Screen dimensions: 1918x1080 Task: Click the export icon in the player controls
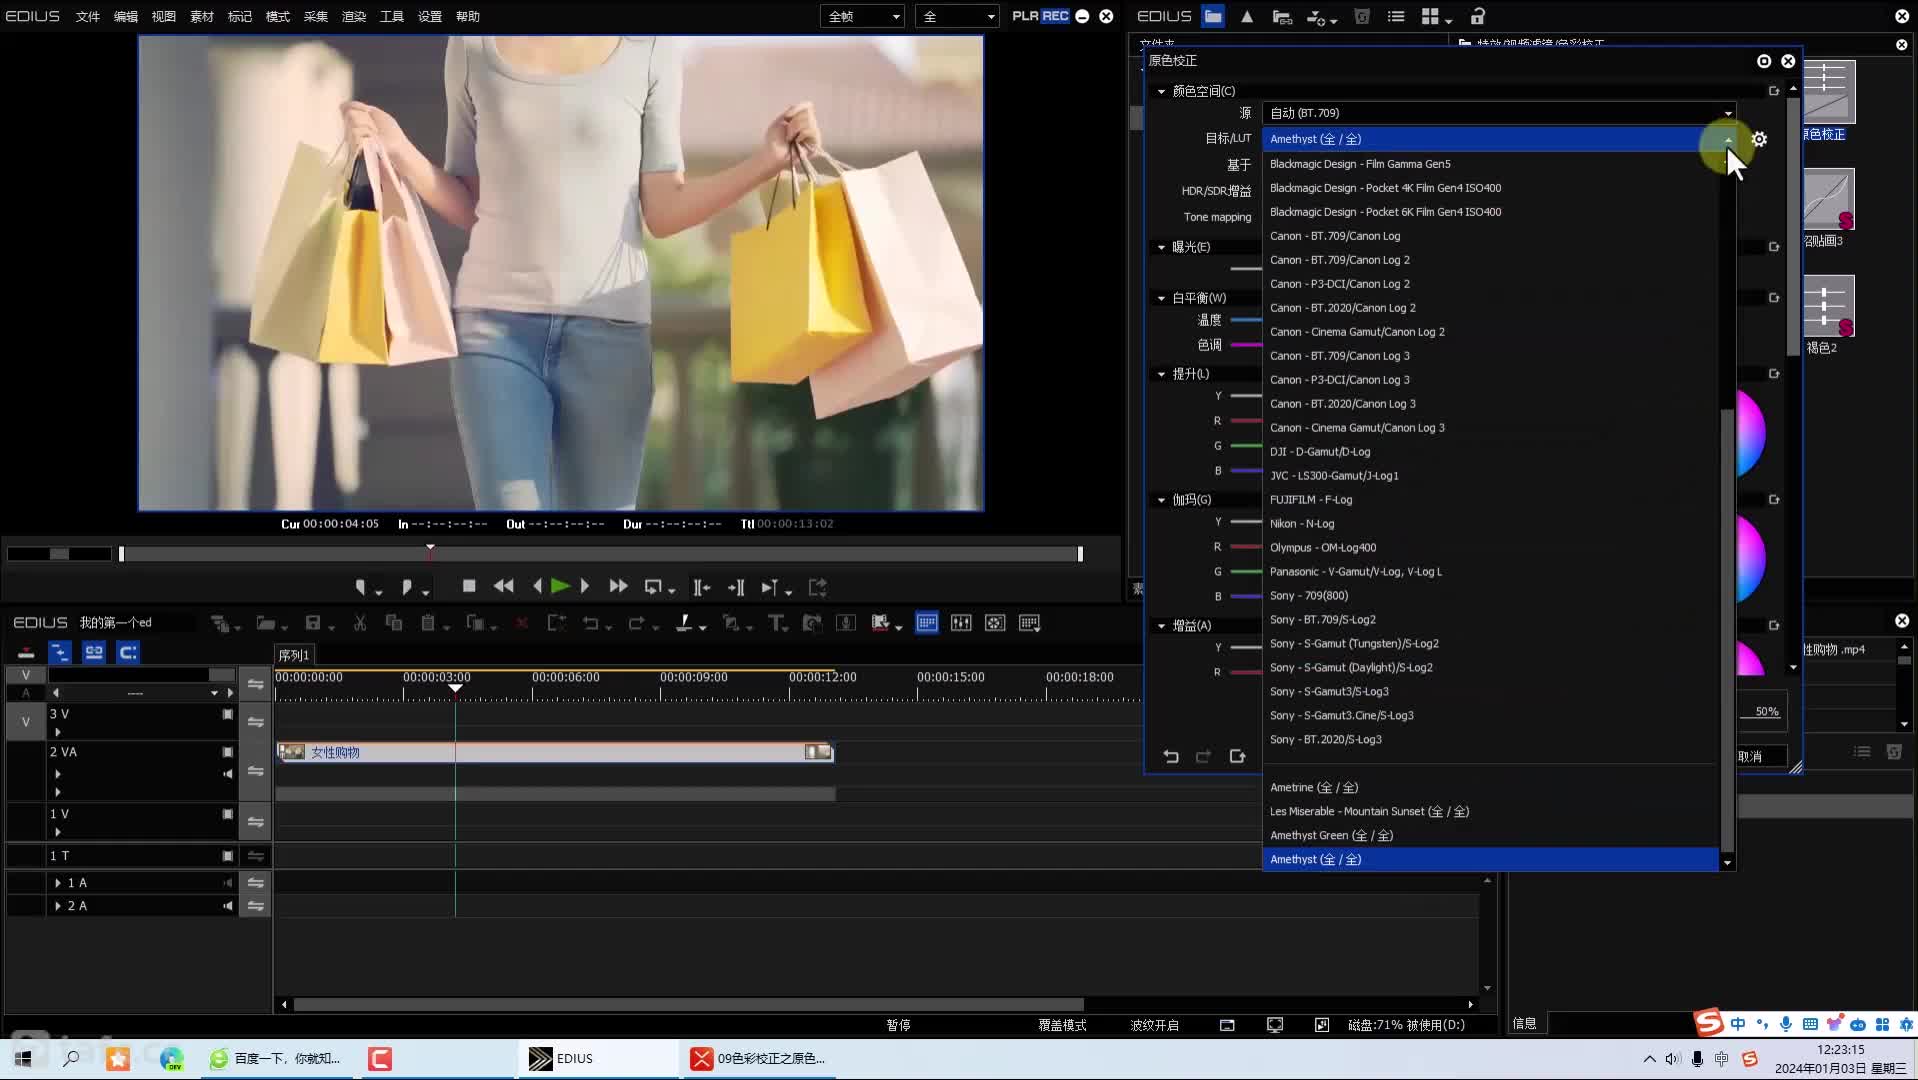pyautogui.click(x=818, y=587)
